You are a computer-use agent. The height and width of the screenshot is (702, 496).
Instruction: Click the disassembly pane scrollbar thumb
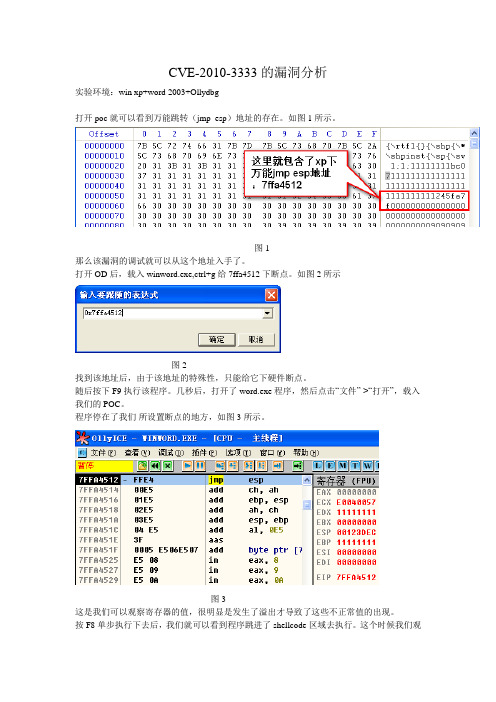pos(307,505)
